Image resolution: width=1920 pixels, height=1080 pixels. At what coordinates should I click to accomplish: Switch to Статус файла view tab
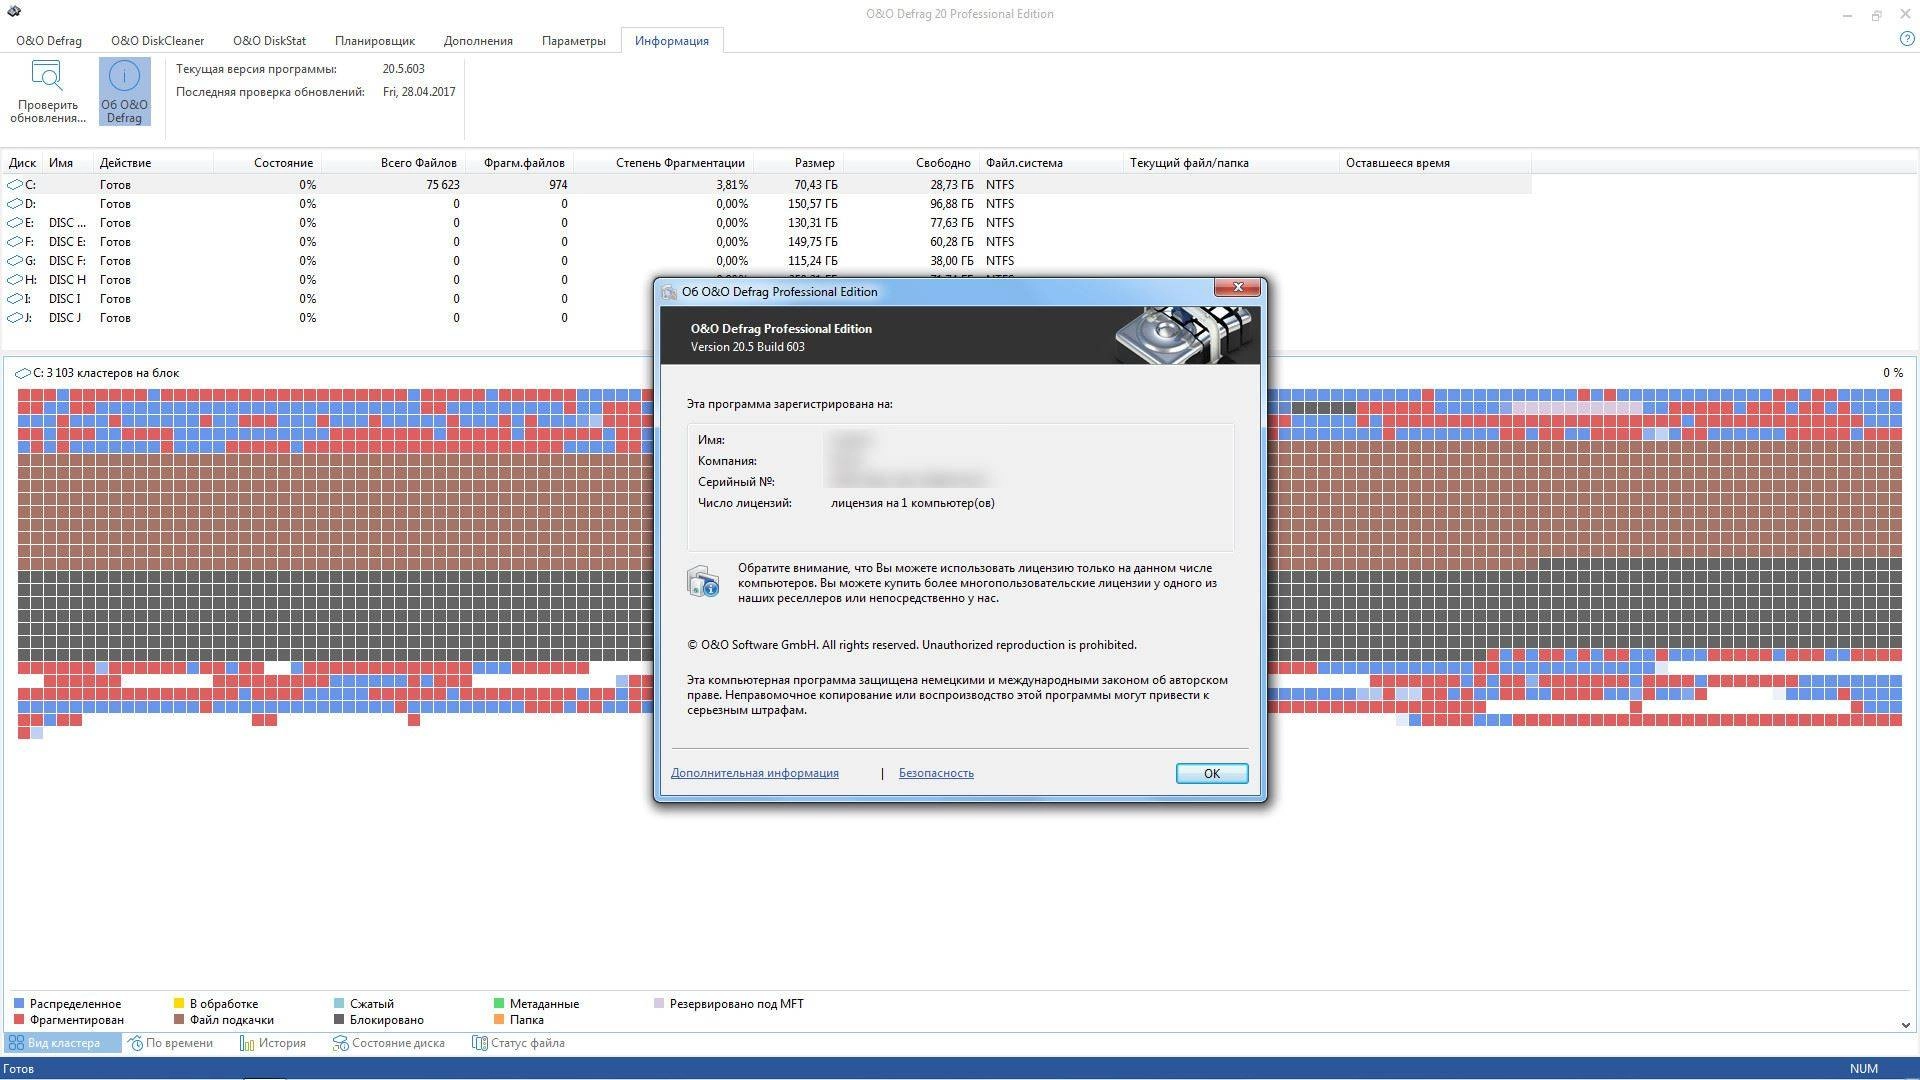[519, 1043]
